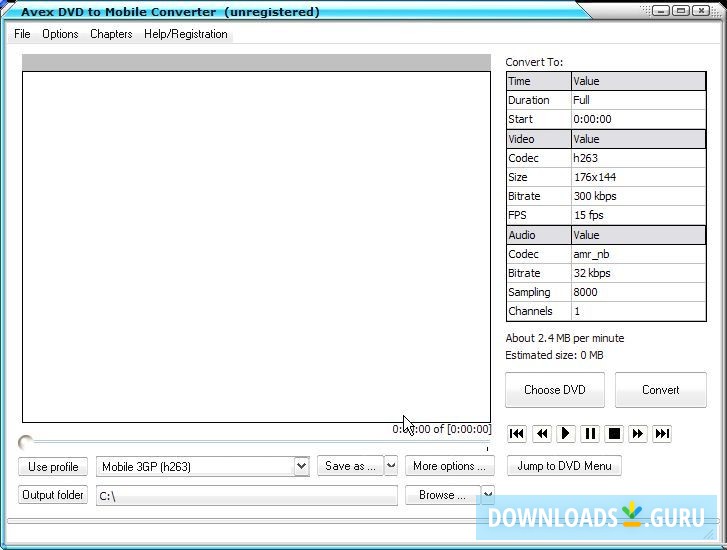Skip to the next chapter

[662, 434]
